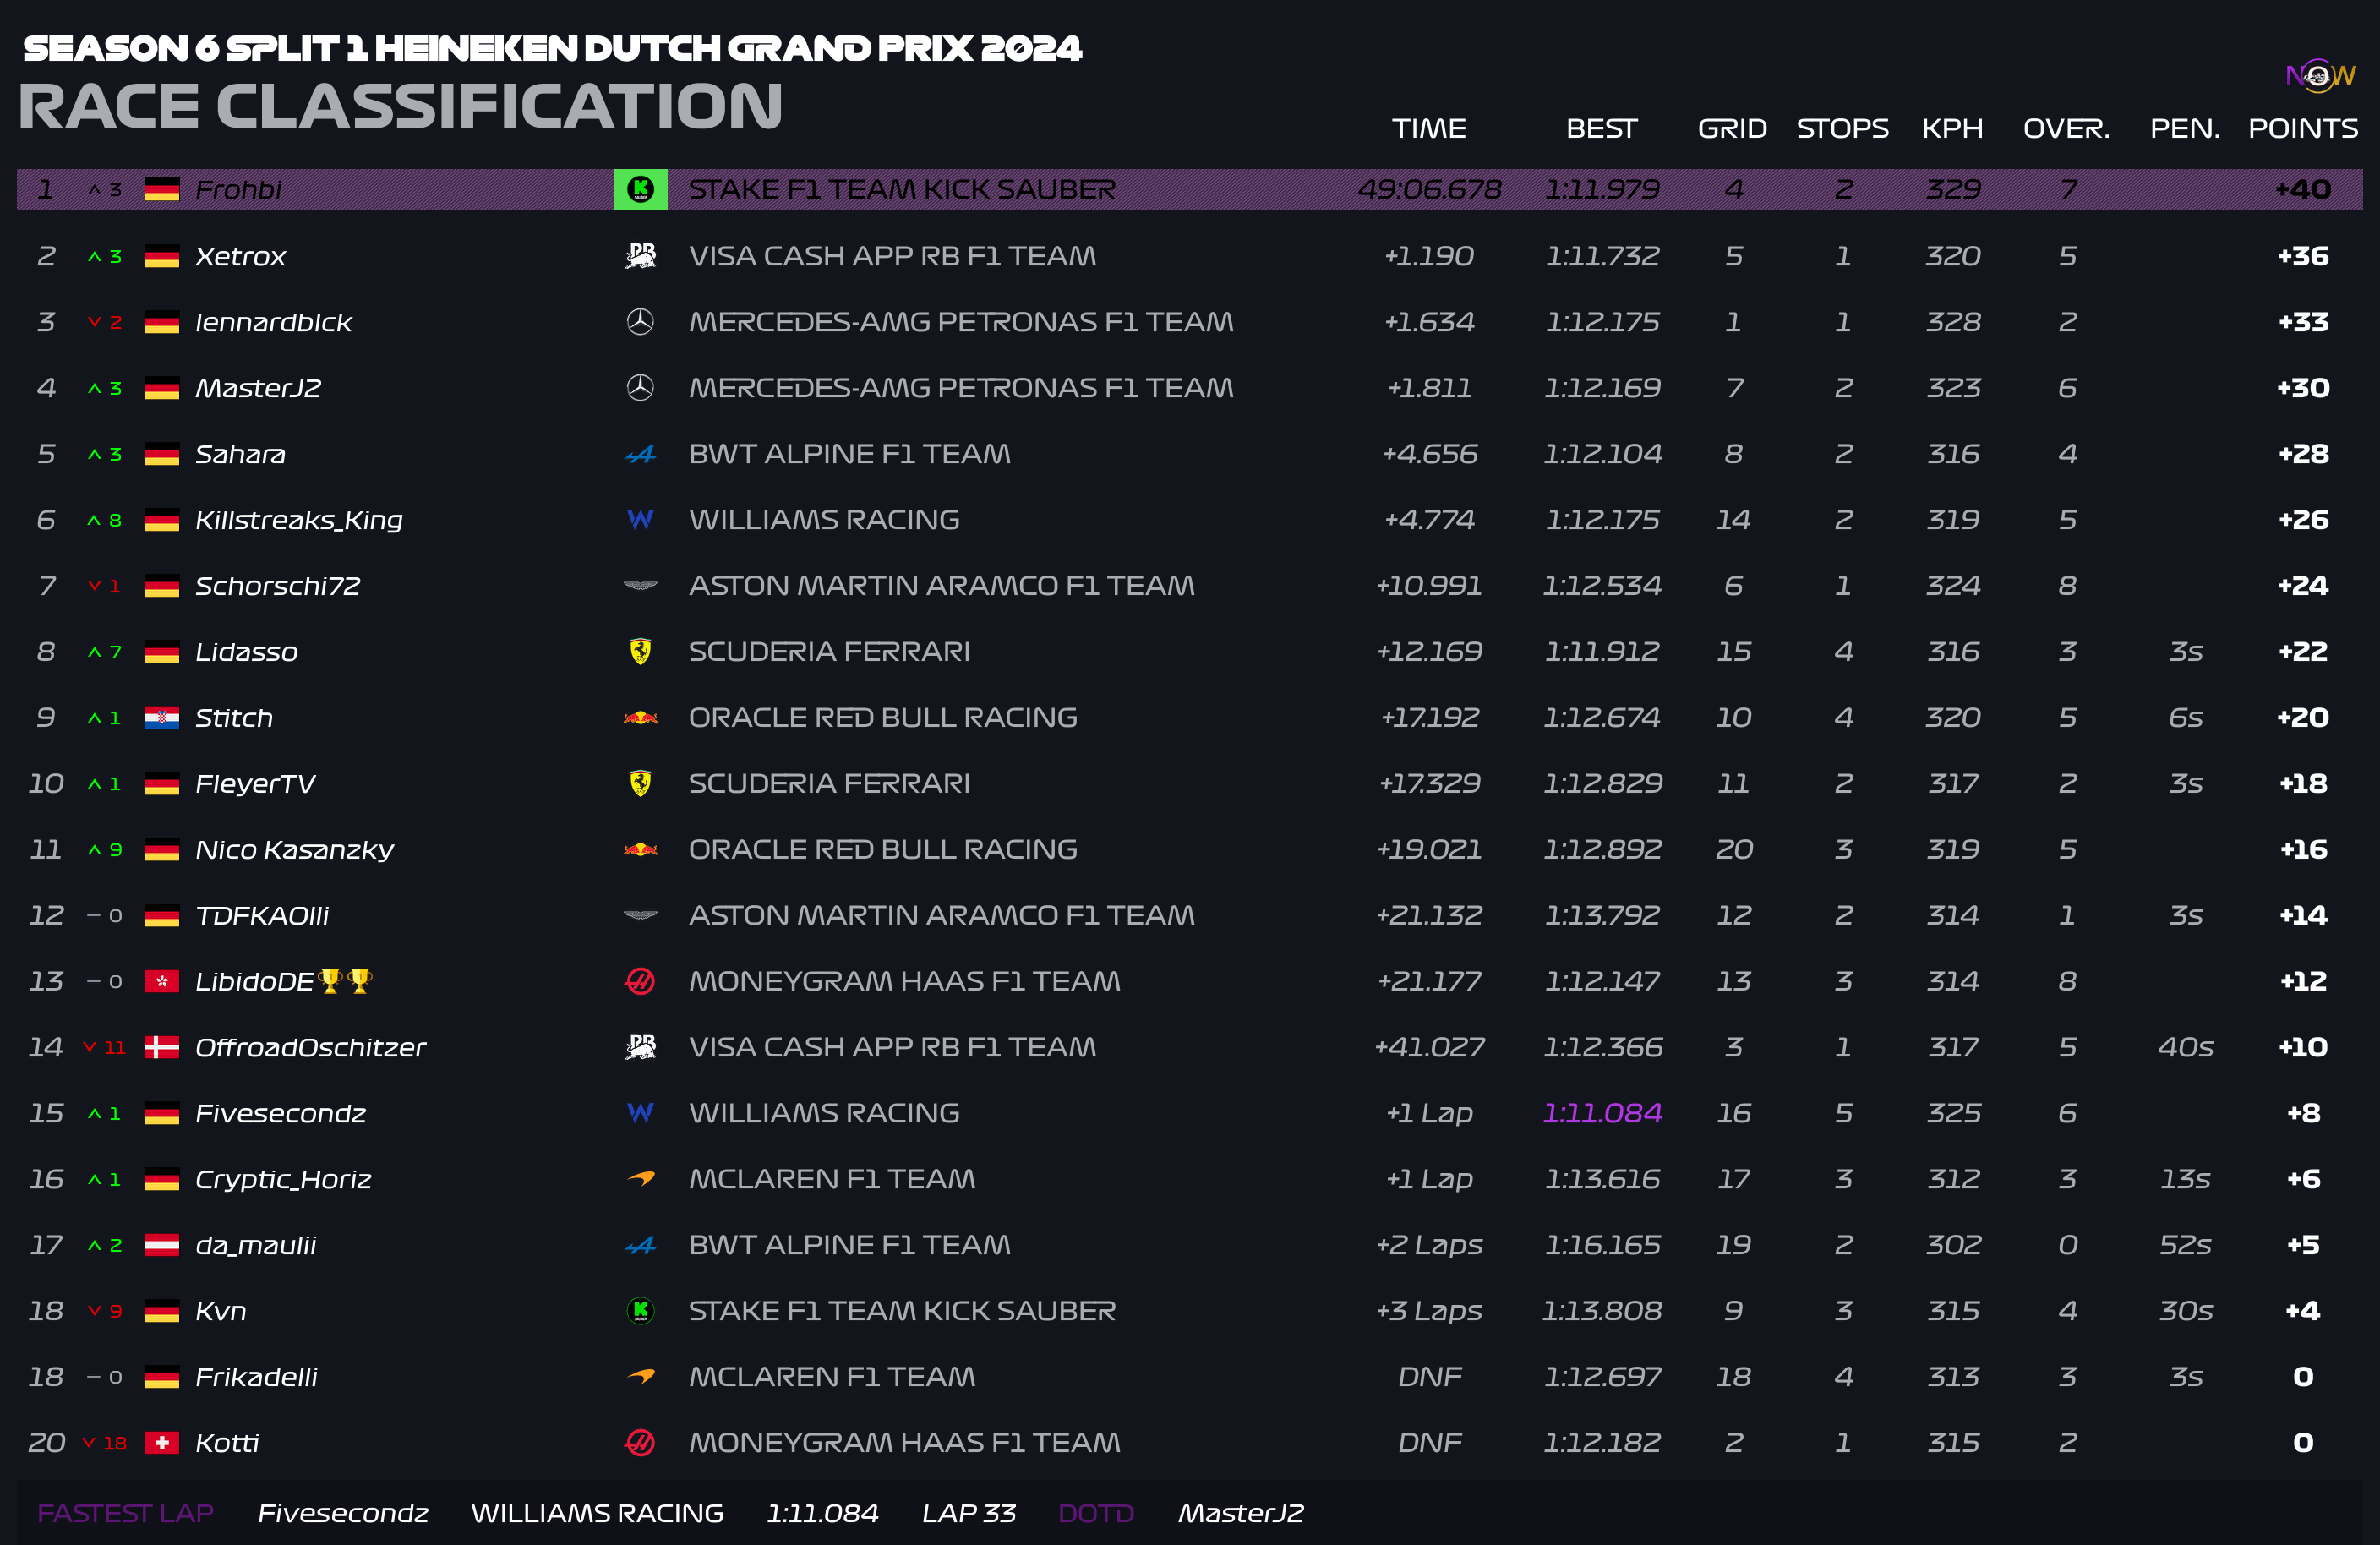Click the RACE CLASSIFICATION title

(x=400, y=106)
